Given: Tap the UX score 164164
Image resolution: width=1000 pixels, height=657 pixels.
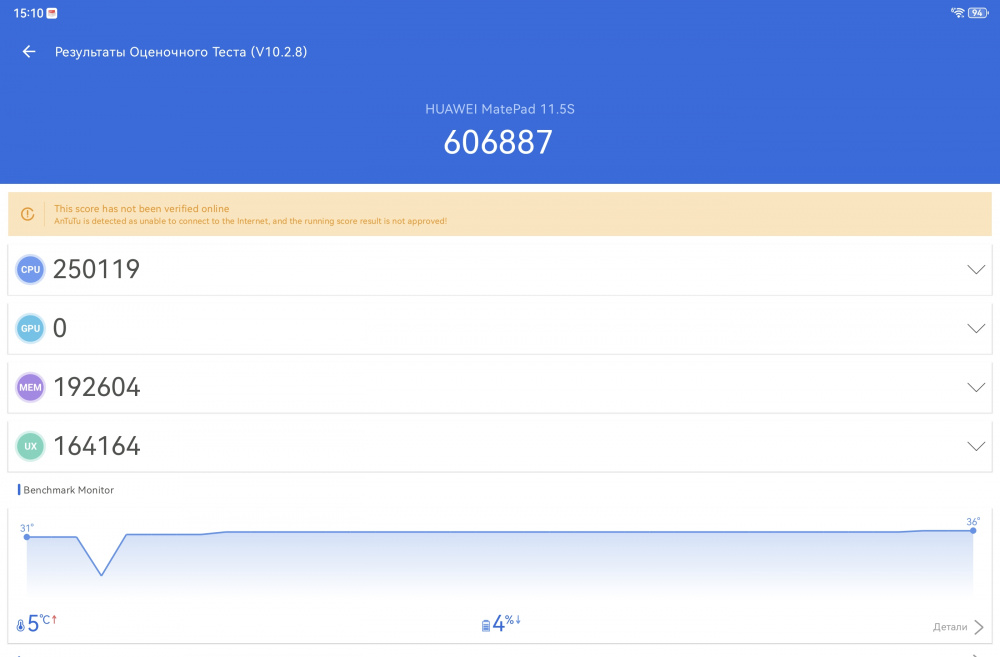Looking at the screenshot, I should click(97, 447).
